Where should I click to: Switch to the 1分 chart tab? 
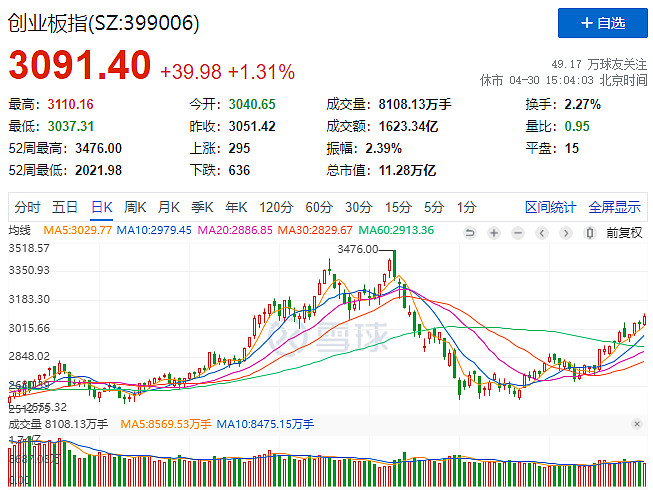tap(466, 207)
